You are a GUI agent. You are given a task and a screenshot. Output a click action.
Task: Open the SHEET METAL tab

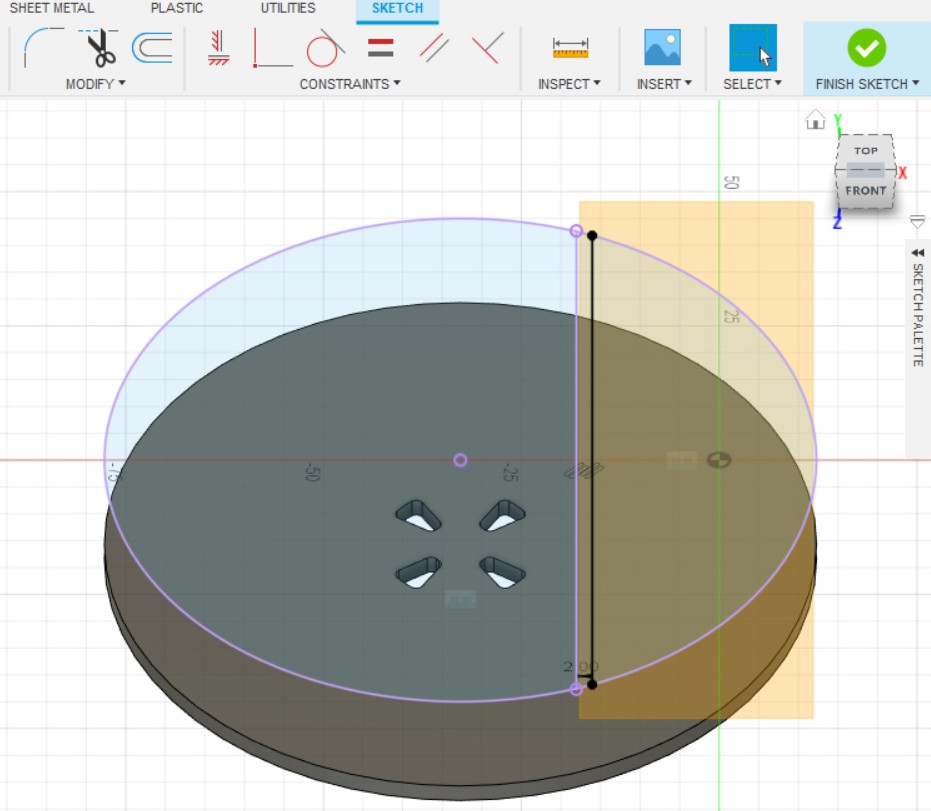point(52,8)
